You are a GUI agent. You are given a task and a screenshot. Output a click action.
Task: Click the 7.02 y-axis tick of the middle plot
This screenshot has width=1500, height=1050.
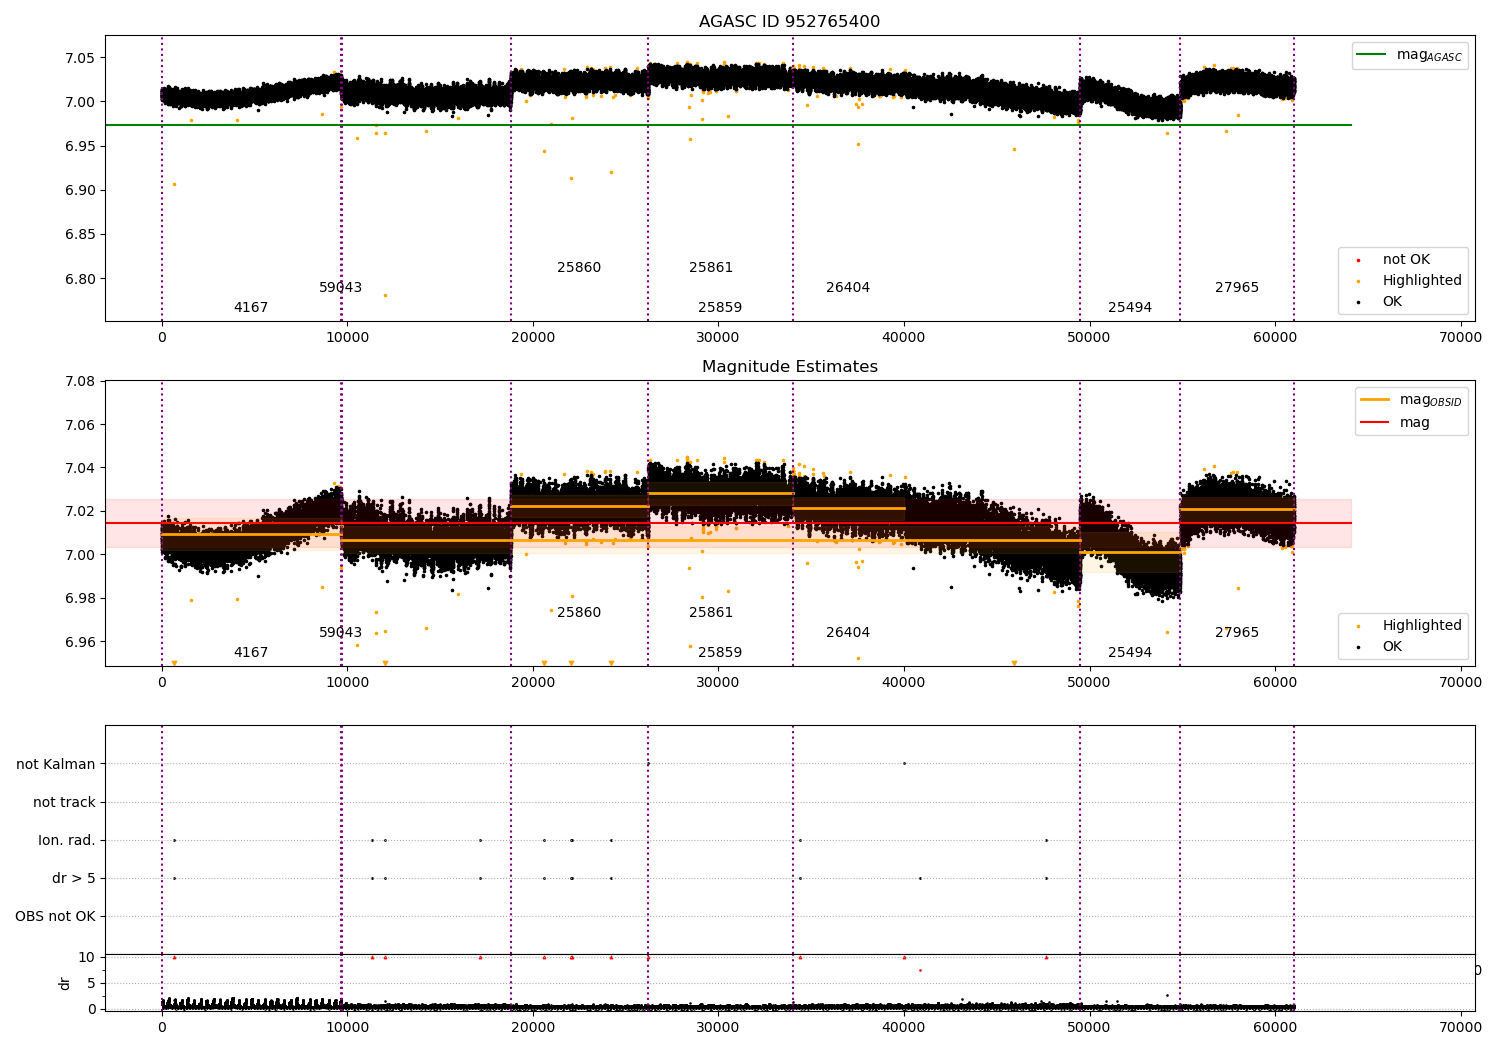(82, 512)
